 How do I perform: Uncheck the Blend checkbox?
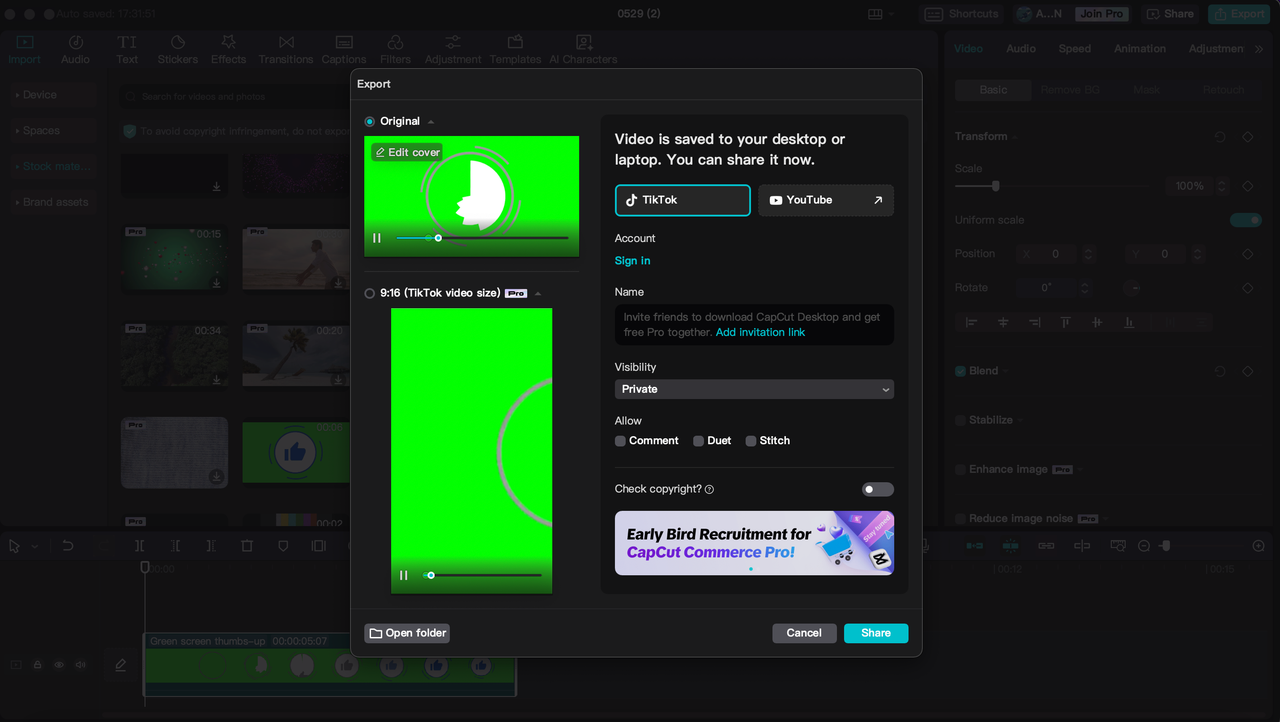tap(961, 371)
